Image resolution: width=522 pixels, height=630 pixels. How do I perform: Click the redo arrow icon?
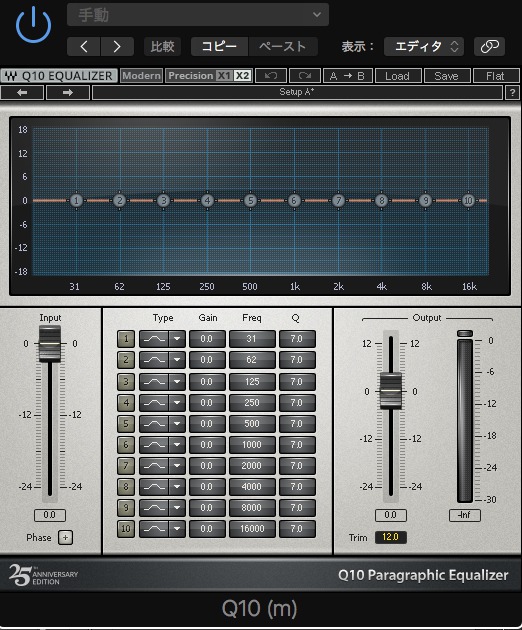coord(305,76)
